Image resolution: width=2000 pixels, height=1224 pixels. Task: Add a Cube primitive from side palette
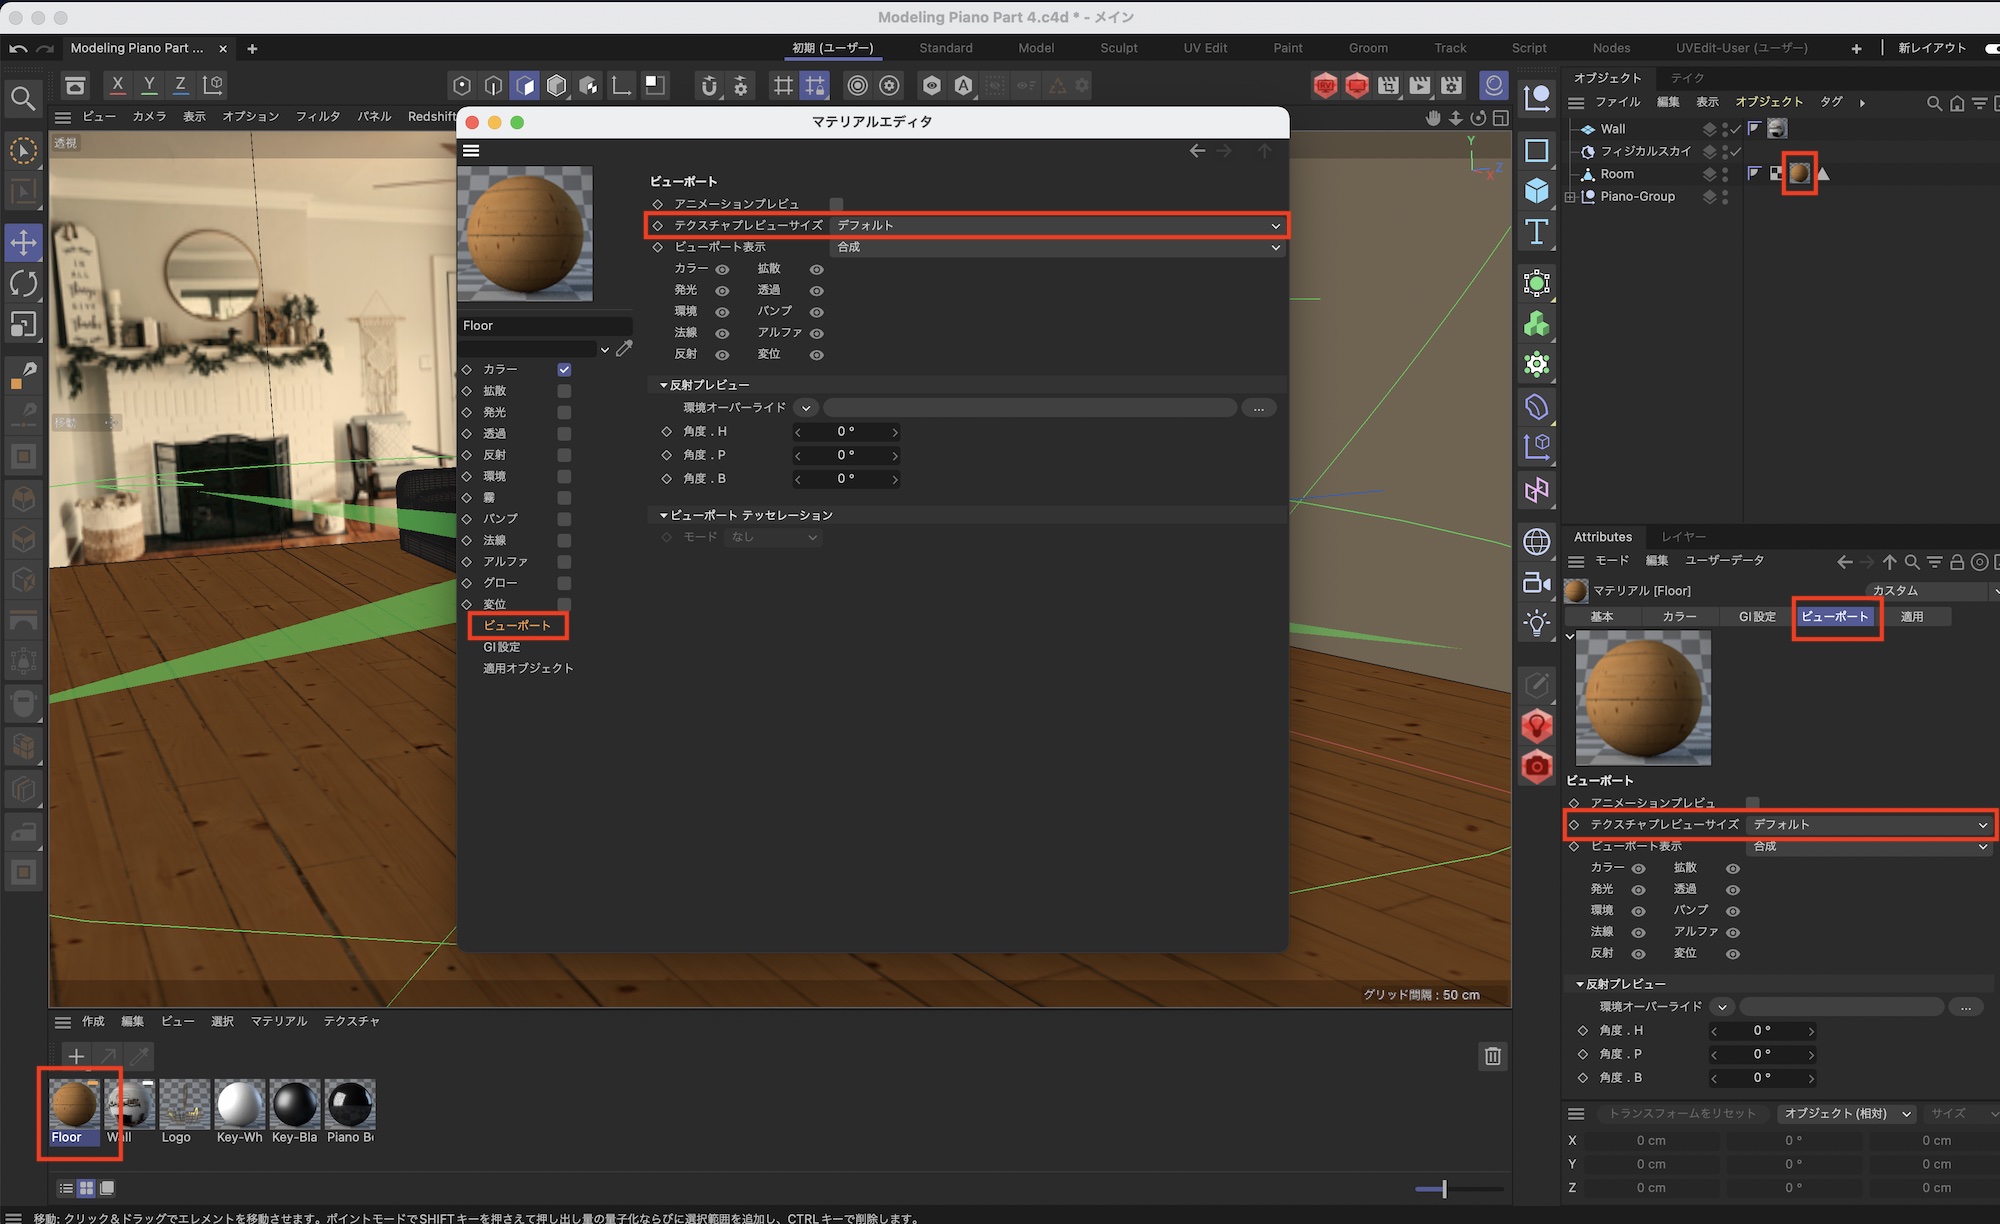click(x=1536, y=190)
